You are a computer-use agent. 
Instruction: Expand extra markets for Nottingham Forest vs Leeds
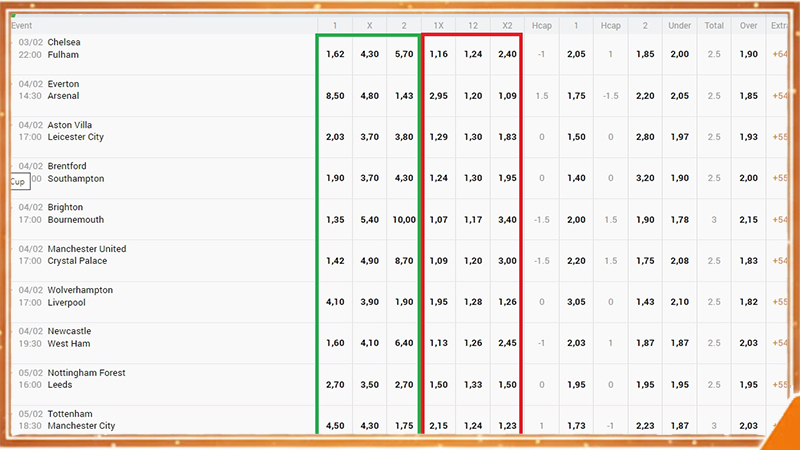click(x=781, y=384)
